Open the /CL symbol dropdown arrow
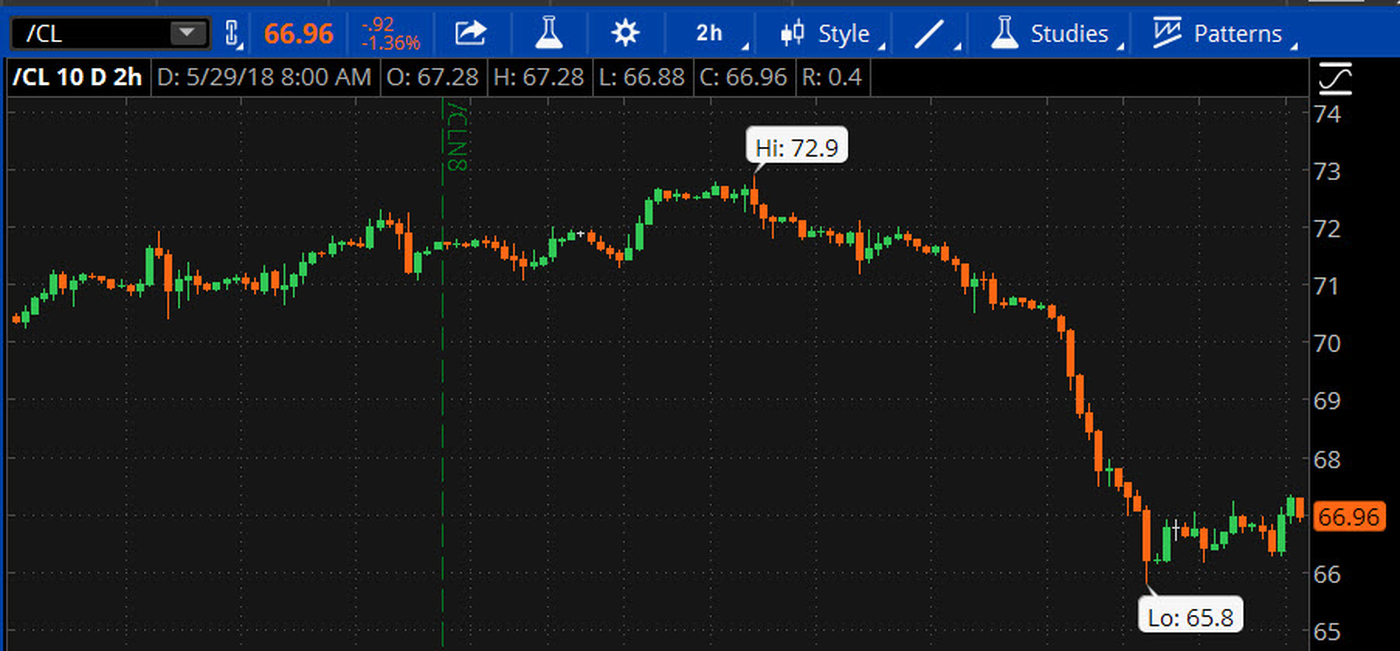Viewport: 1400px width, 651px height. pos(187,33)
